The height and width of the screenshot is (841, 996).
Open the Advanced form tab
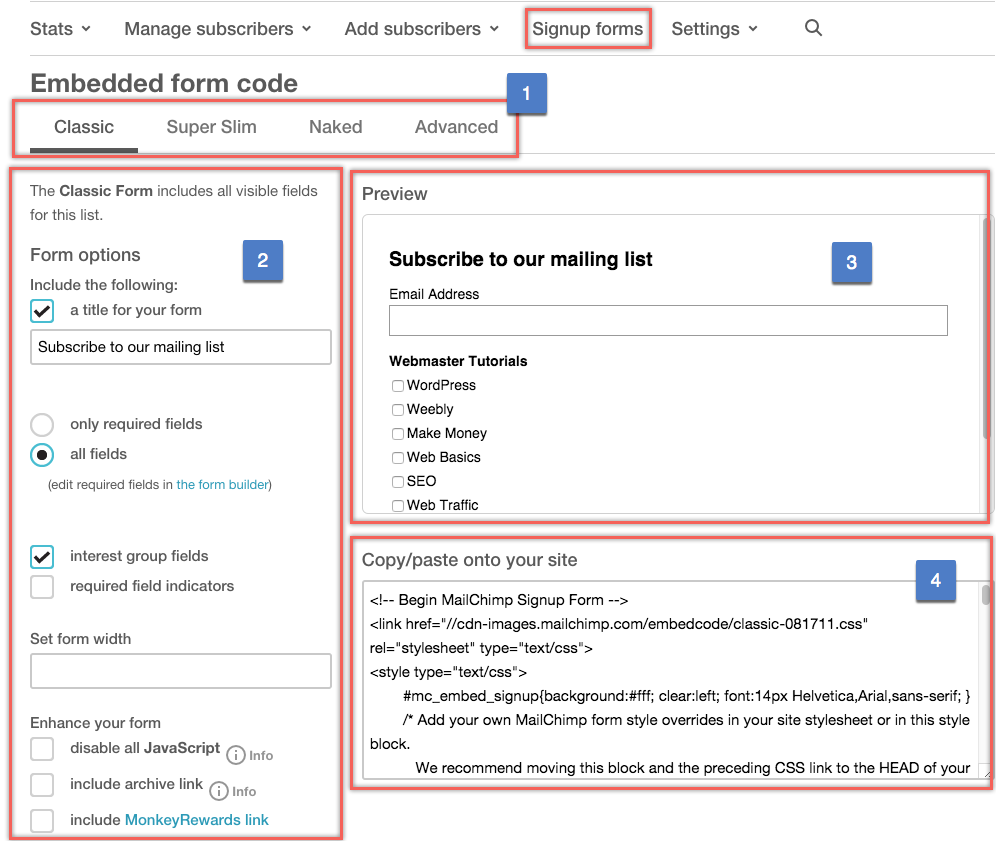click(x=456, y=127)
